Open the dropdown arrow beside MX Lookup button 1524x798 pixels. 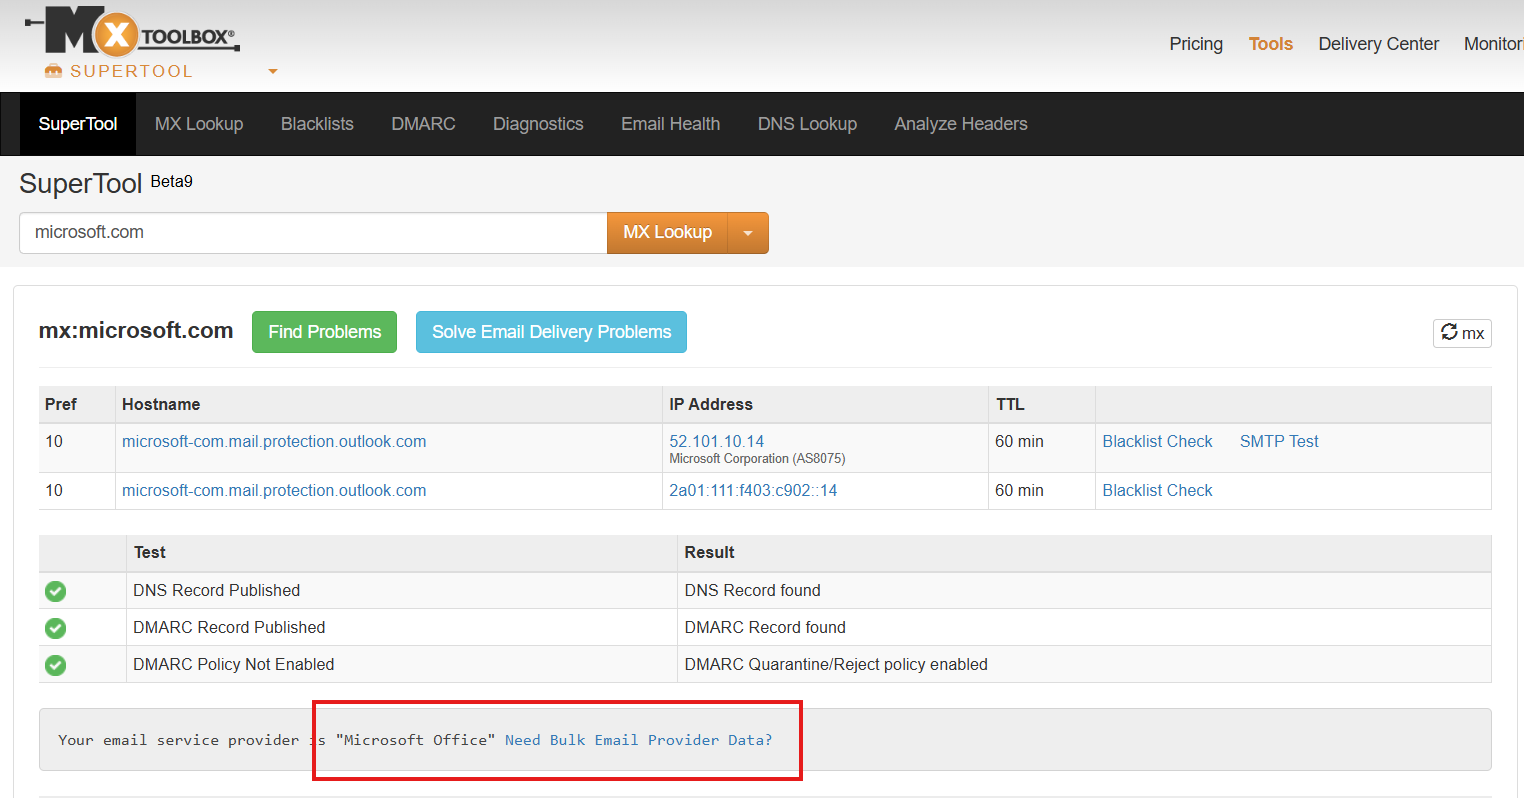click(x=748, y=233)
